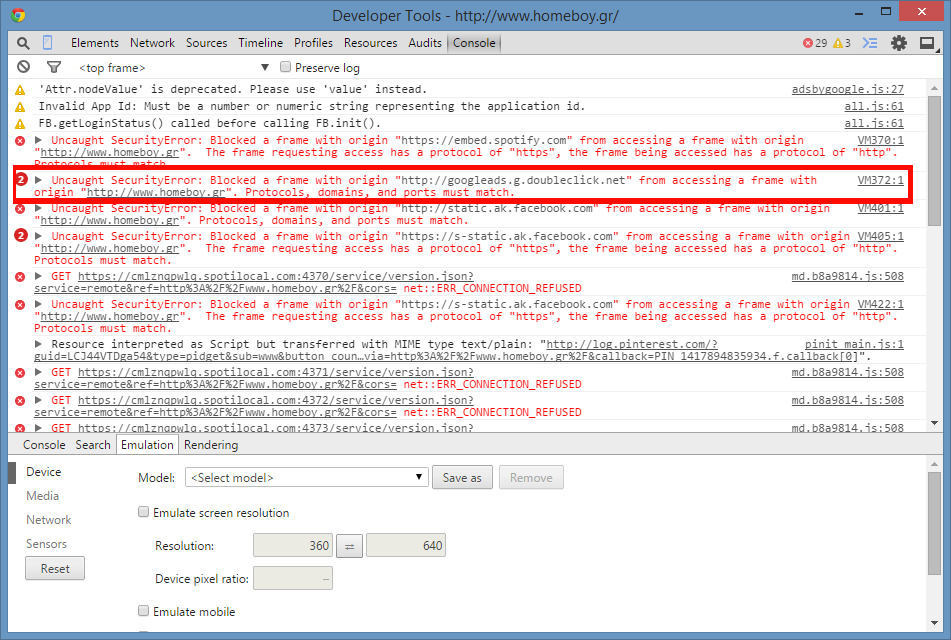951x640 pixels.
Task: Click the emulation pane scrollbar thumb
Action: point(934,523)
